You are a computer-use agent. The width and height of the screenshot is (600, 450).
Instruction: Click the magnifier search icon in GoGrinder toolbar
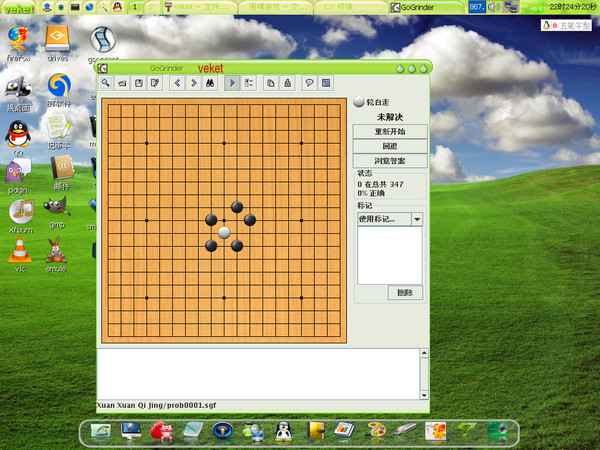(x=106, y=83)
